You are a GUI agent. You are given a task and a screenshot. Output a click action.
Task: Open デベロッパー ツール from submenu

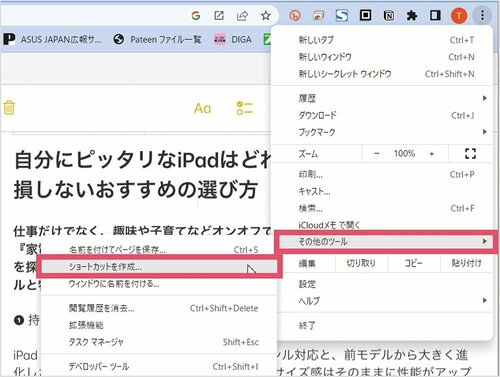point(159,367)
